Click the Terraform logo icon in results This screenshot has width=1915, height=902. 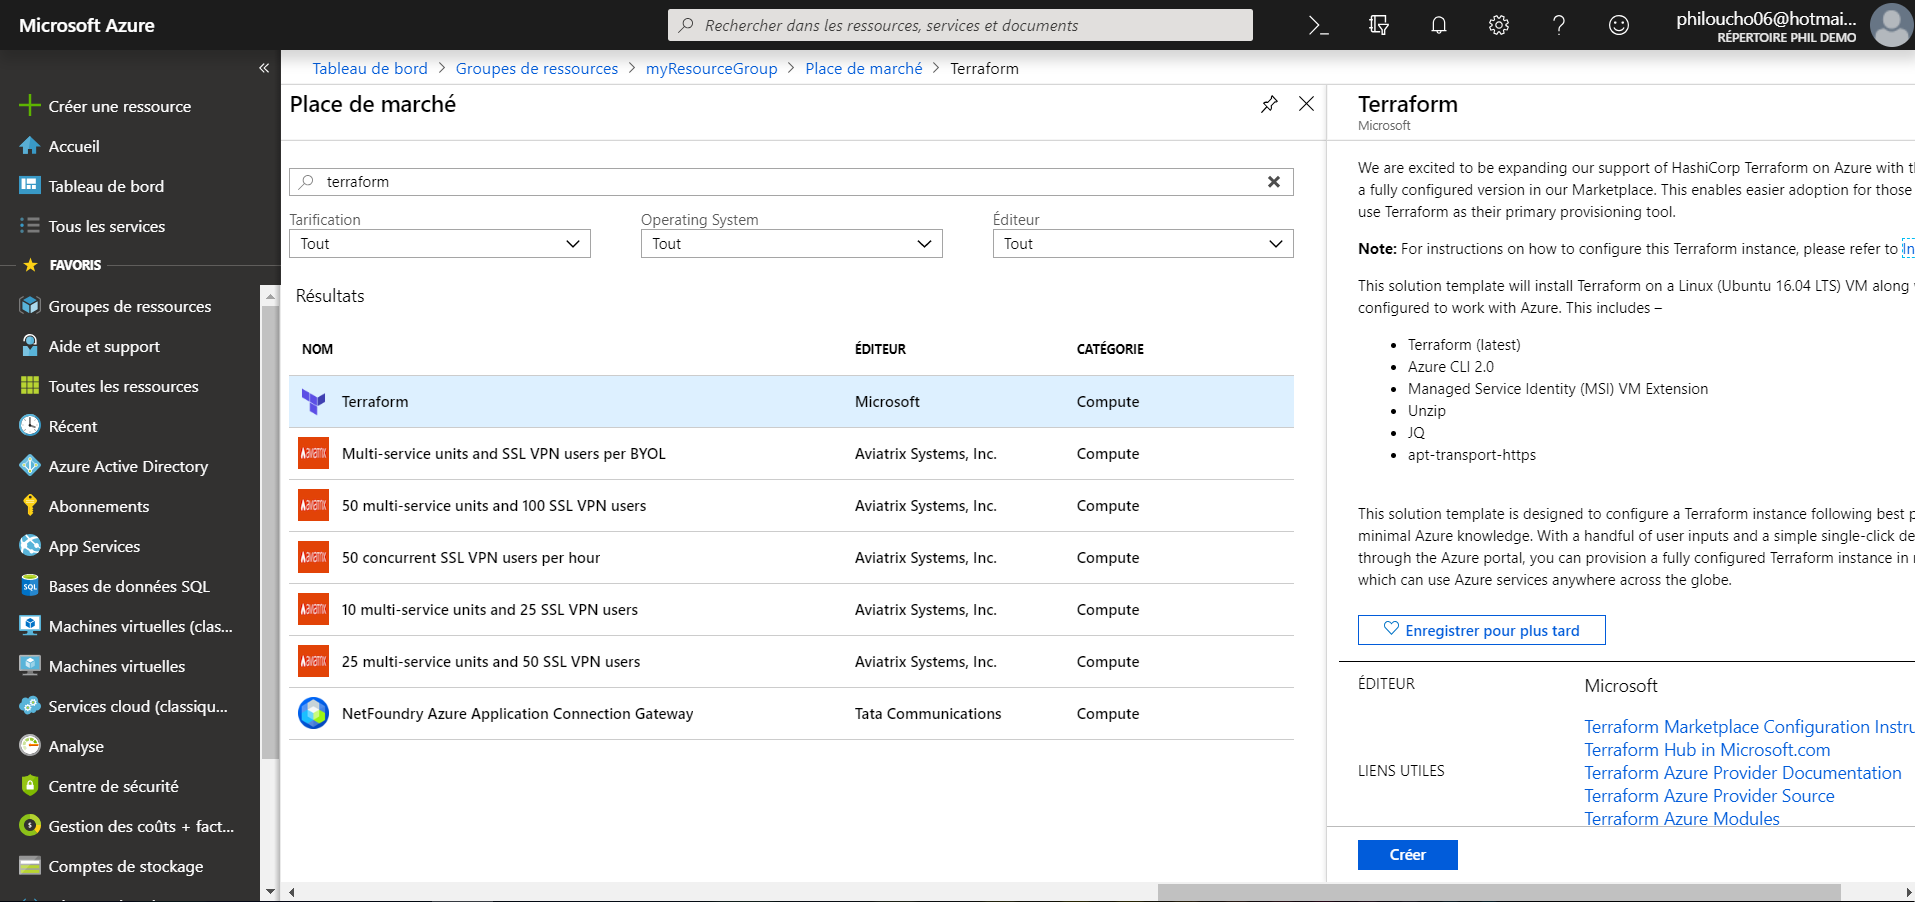point(314,402)
